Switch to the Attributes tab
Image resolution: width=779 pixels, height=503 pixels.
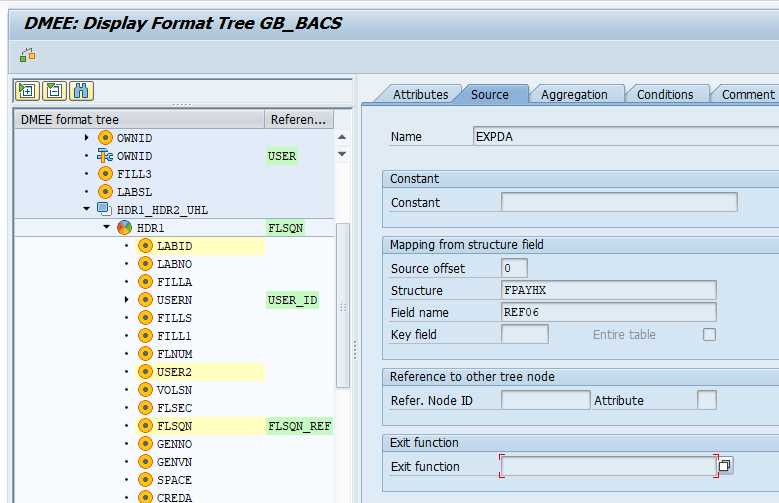(420, 94)
